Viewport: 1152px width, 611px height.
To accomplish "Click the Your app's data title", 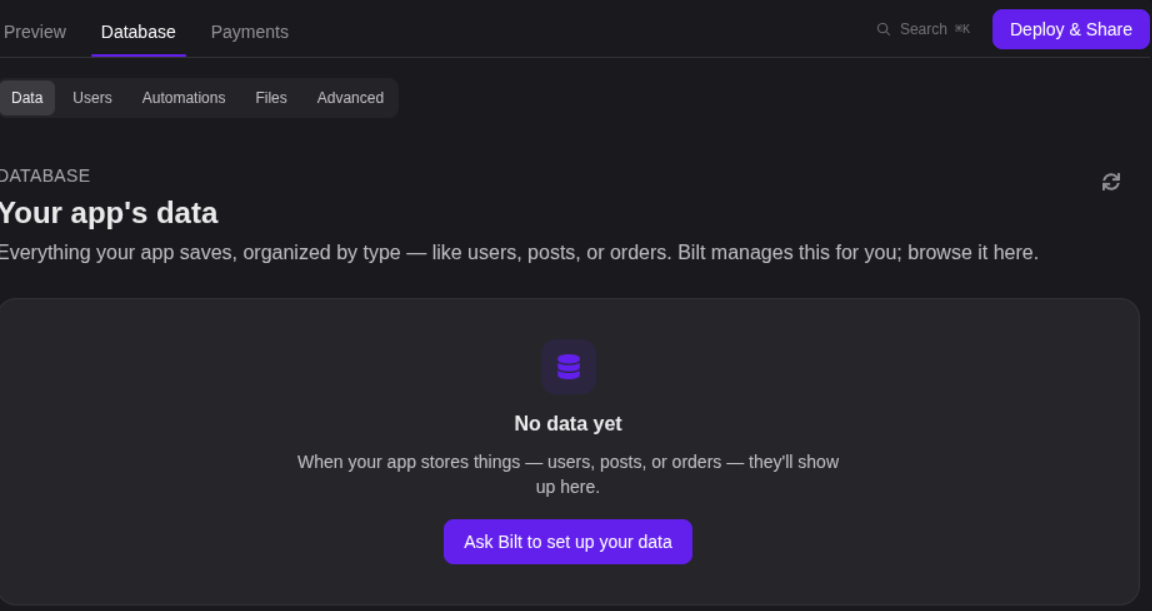I will pos(109,213).
